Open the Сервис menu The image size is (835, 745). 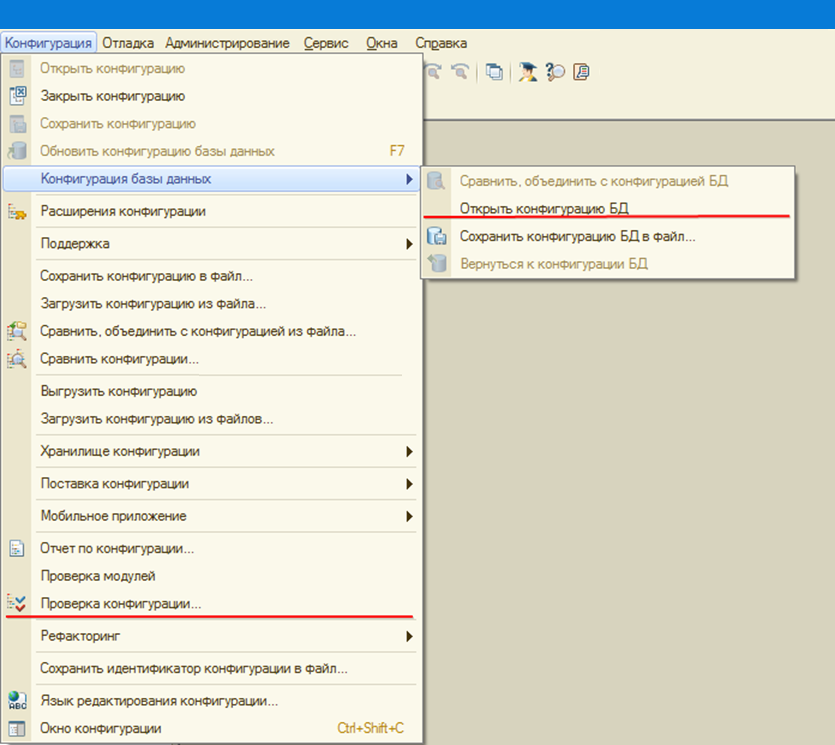326,43
